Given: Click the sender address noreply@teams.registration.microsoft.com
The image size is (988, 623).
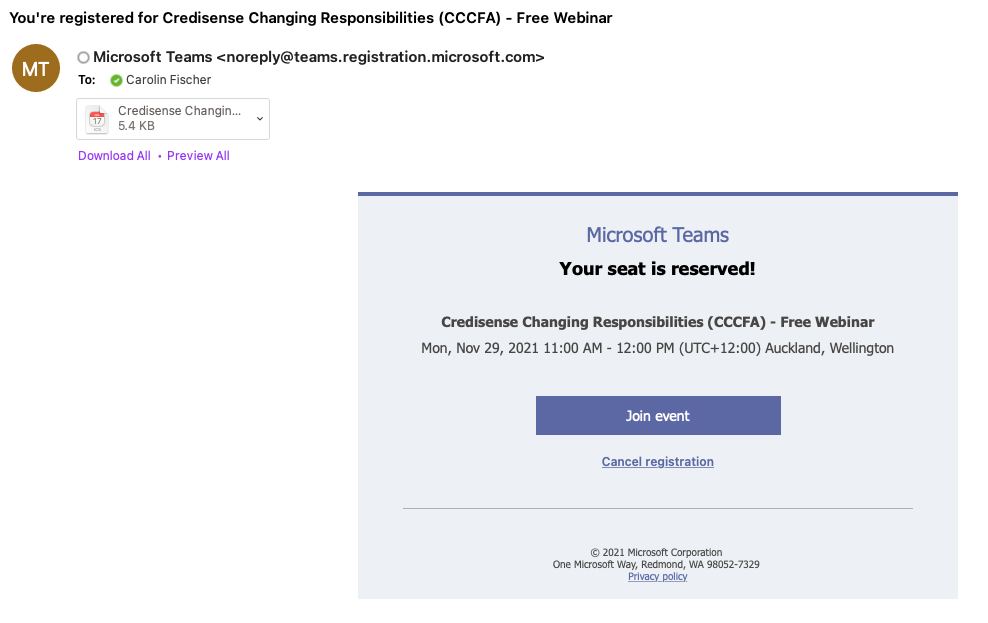Looking at the screenshot, I should (381, 57).
